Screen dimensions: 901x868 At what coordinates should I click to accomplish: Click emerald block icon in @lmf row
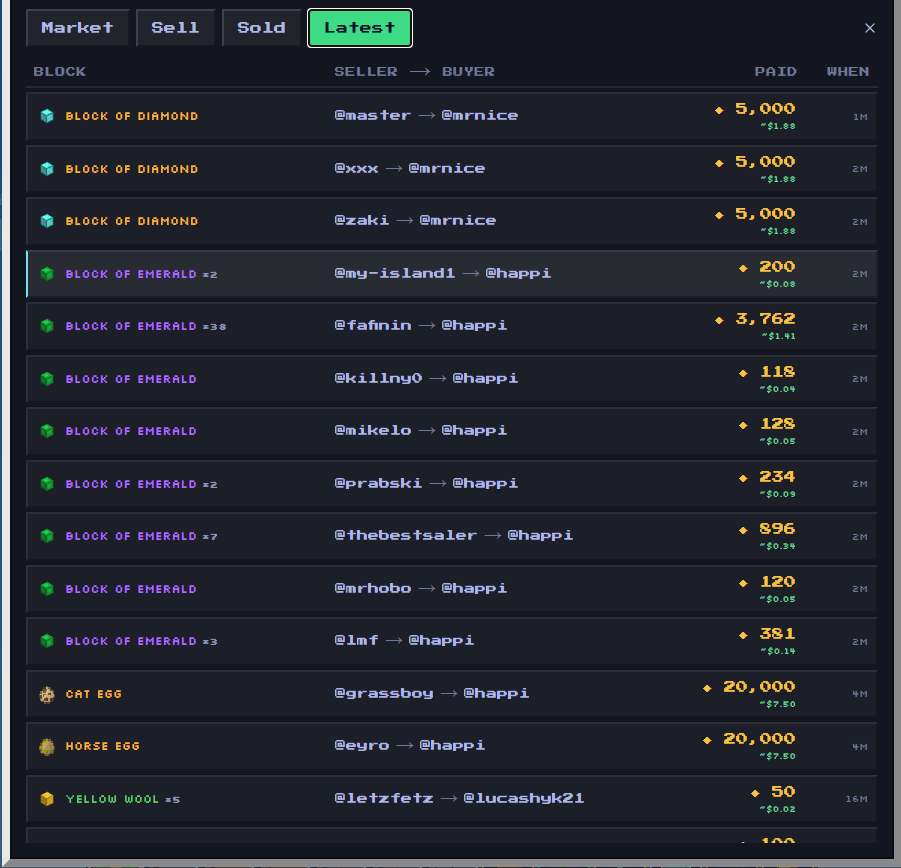tap(47, 641)
